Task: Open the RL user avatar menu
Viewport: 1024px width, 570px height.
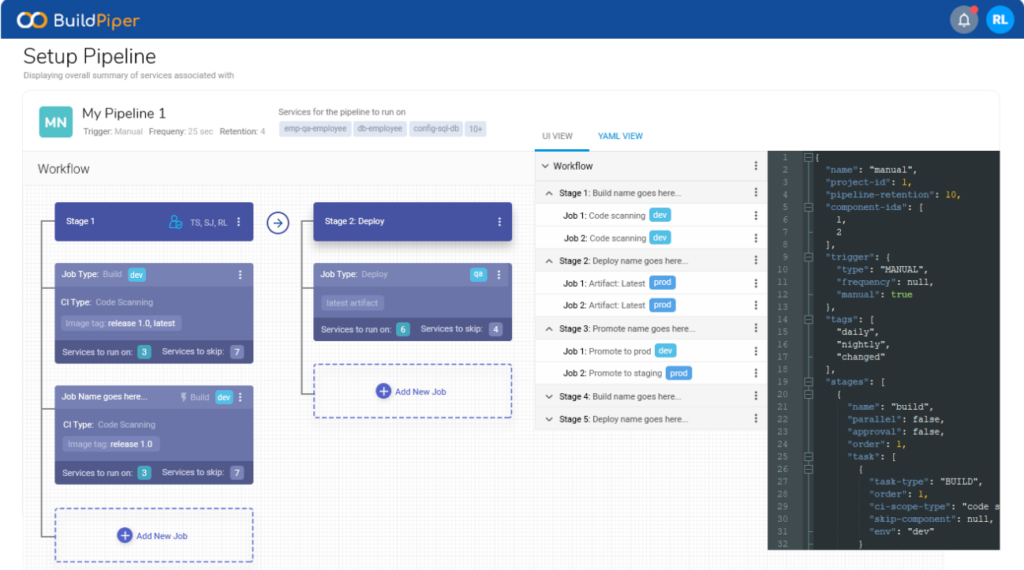Action: [999, 20]
